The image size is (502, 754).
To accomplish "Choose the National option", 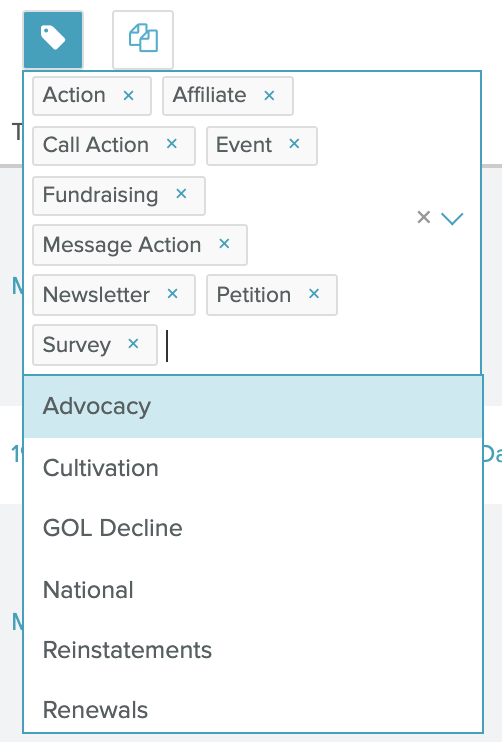I will pyautogui.click(x=253, y=590).
